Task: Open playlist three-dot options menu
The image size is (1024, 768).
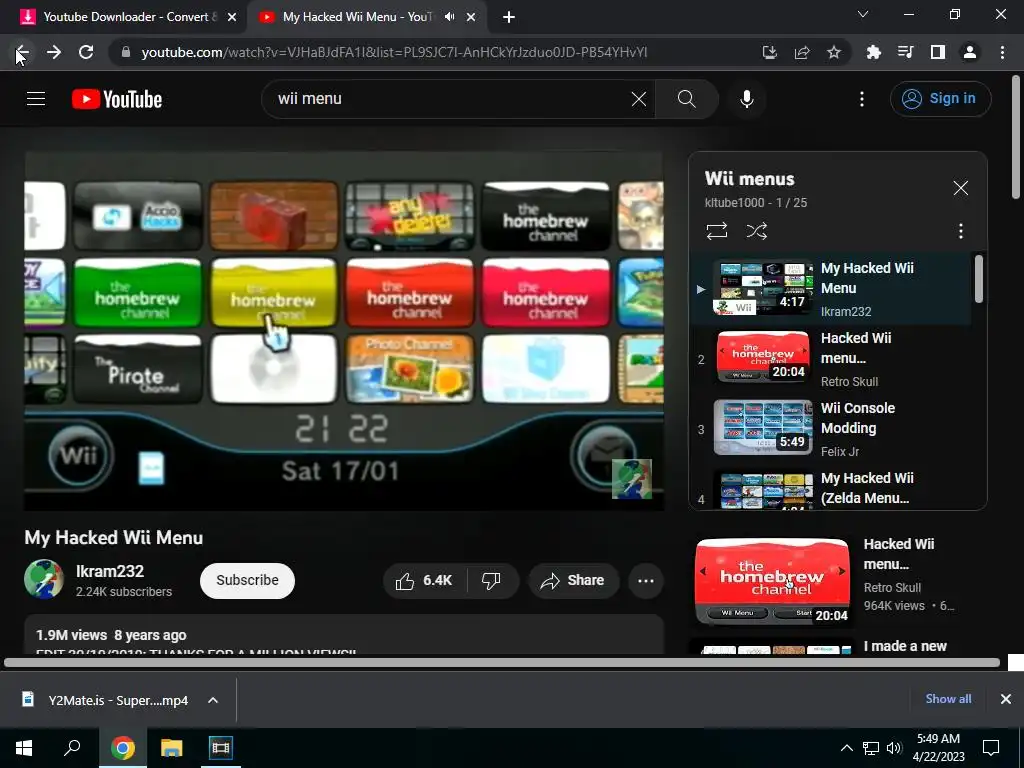Action: (960, 231)
